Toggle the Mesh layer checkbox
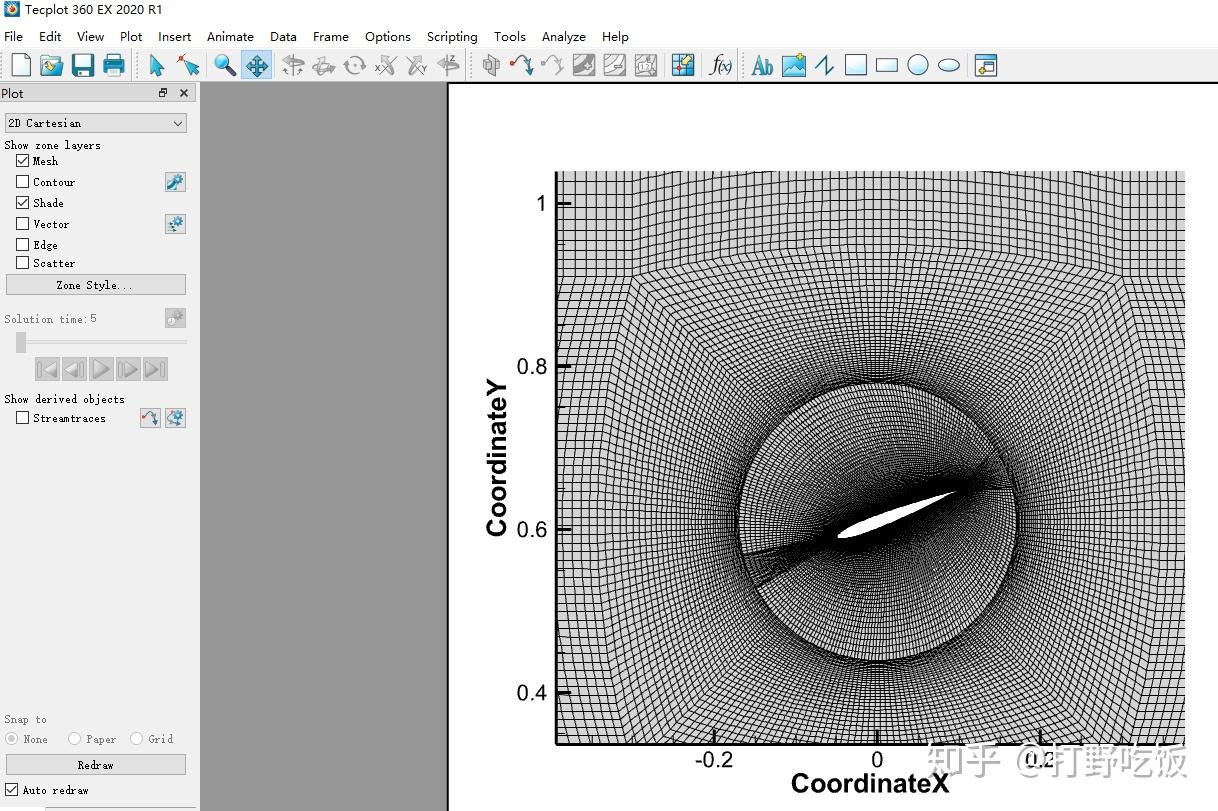Viewport: 1218px width, 811px height. click(22, 160)
